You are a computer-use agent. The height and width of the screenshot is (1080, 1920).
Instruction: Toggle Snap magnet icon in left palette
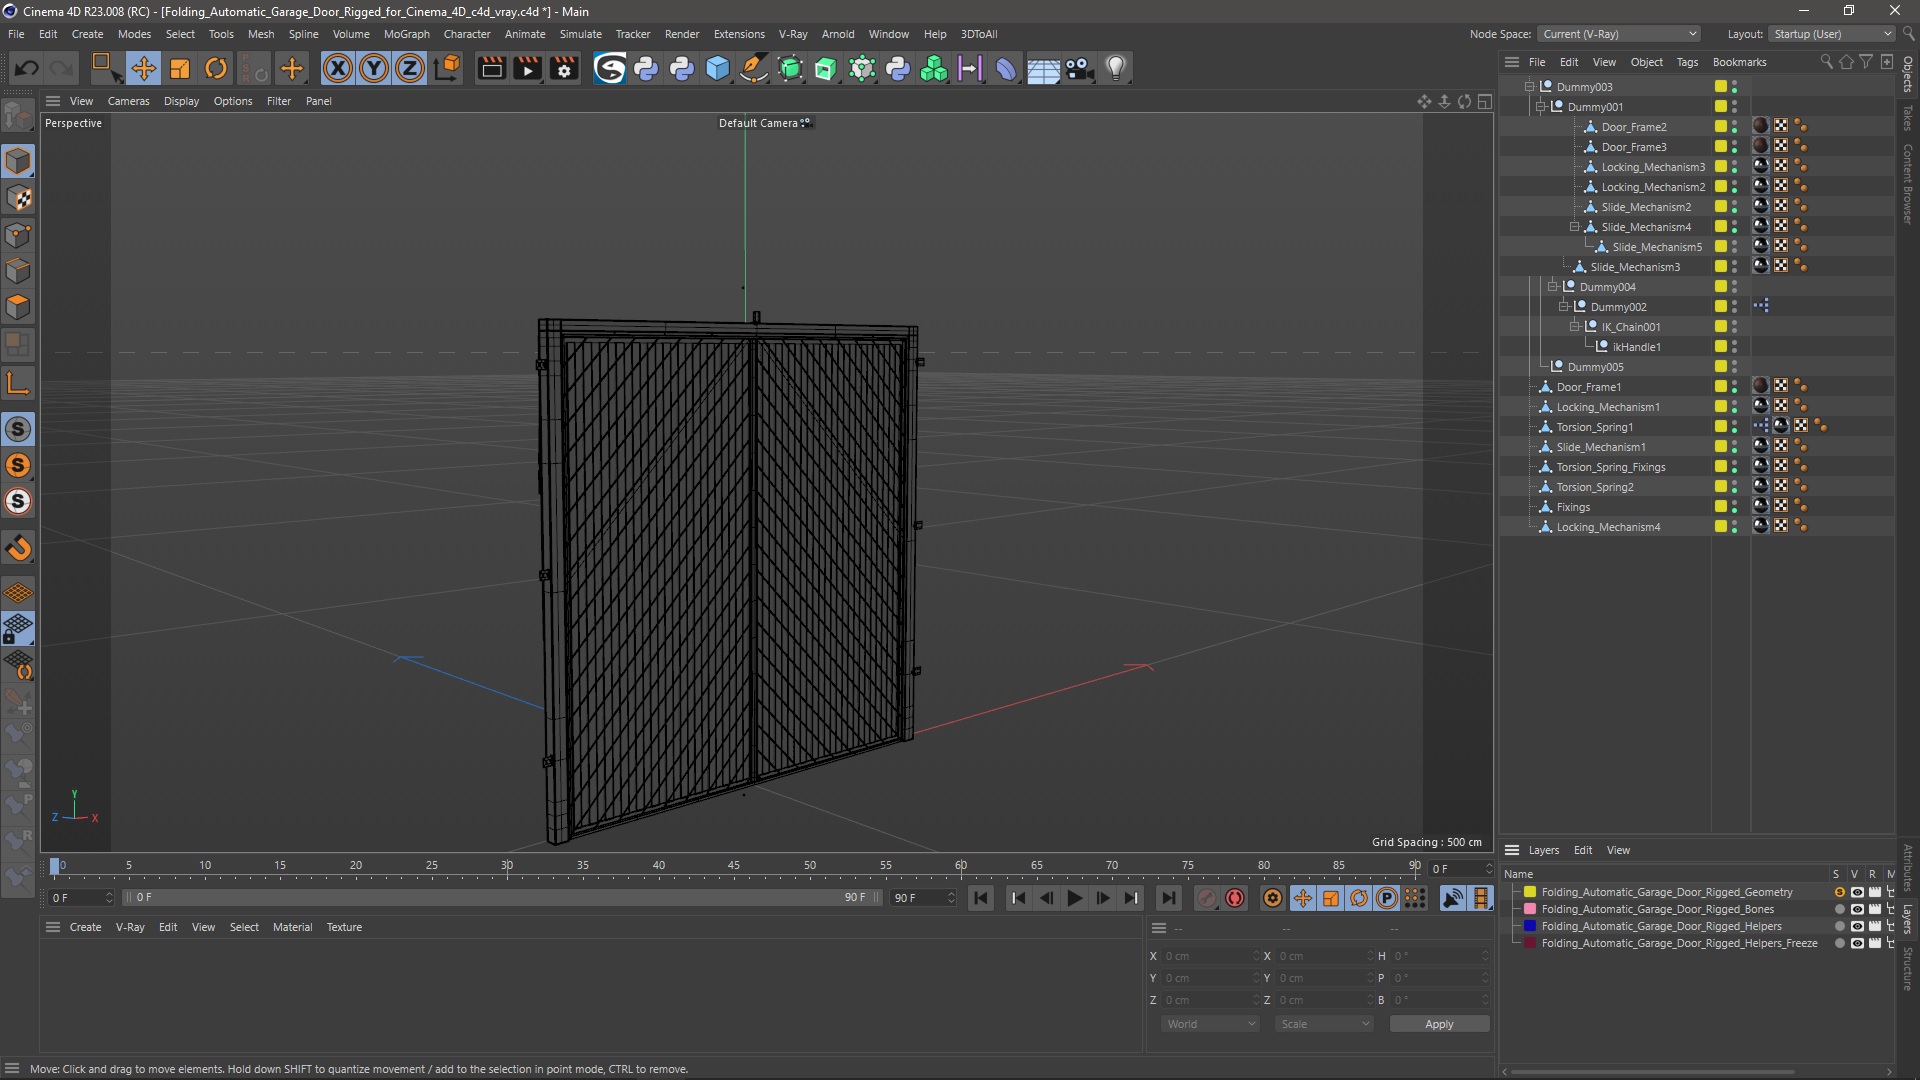coord(18,547)
